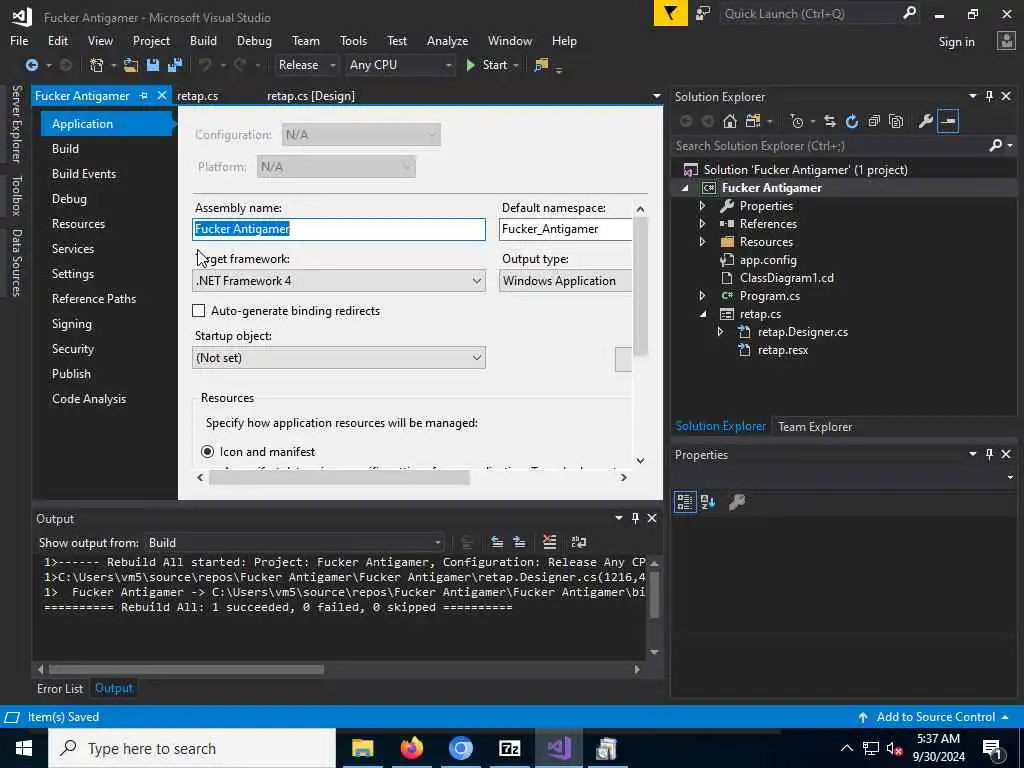Open the Show output from dropdown
Viewport: 1024px width, 768px height.
294,543
